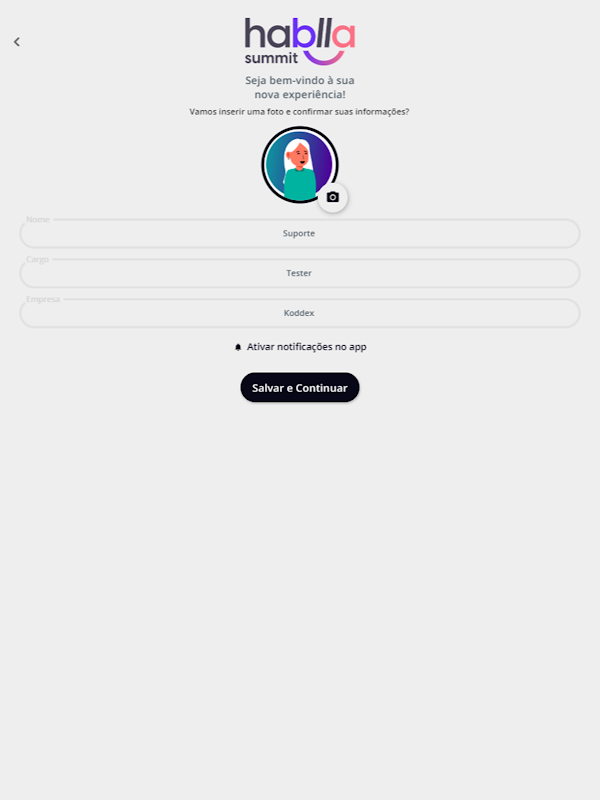This screenshot has width=600, height=800.
Task: Click the habla logo at top
Action: click(x=300, y=41)
